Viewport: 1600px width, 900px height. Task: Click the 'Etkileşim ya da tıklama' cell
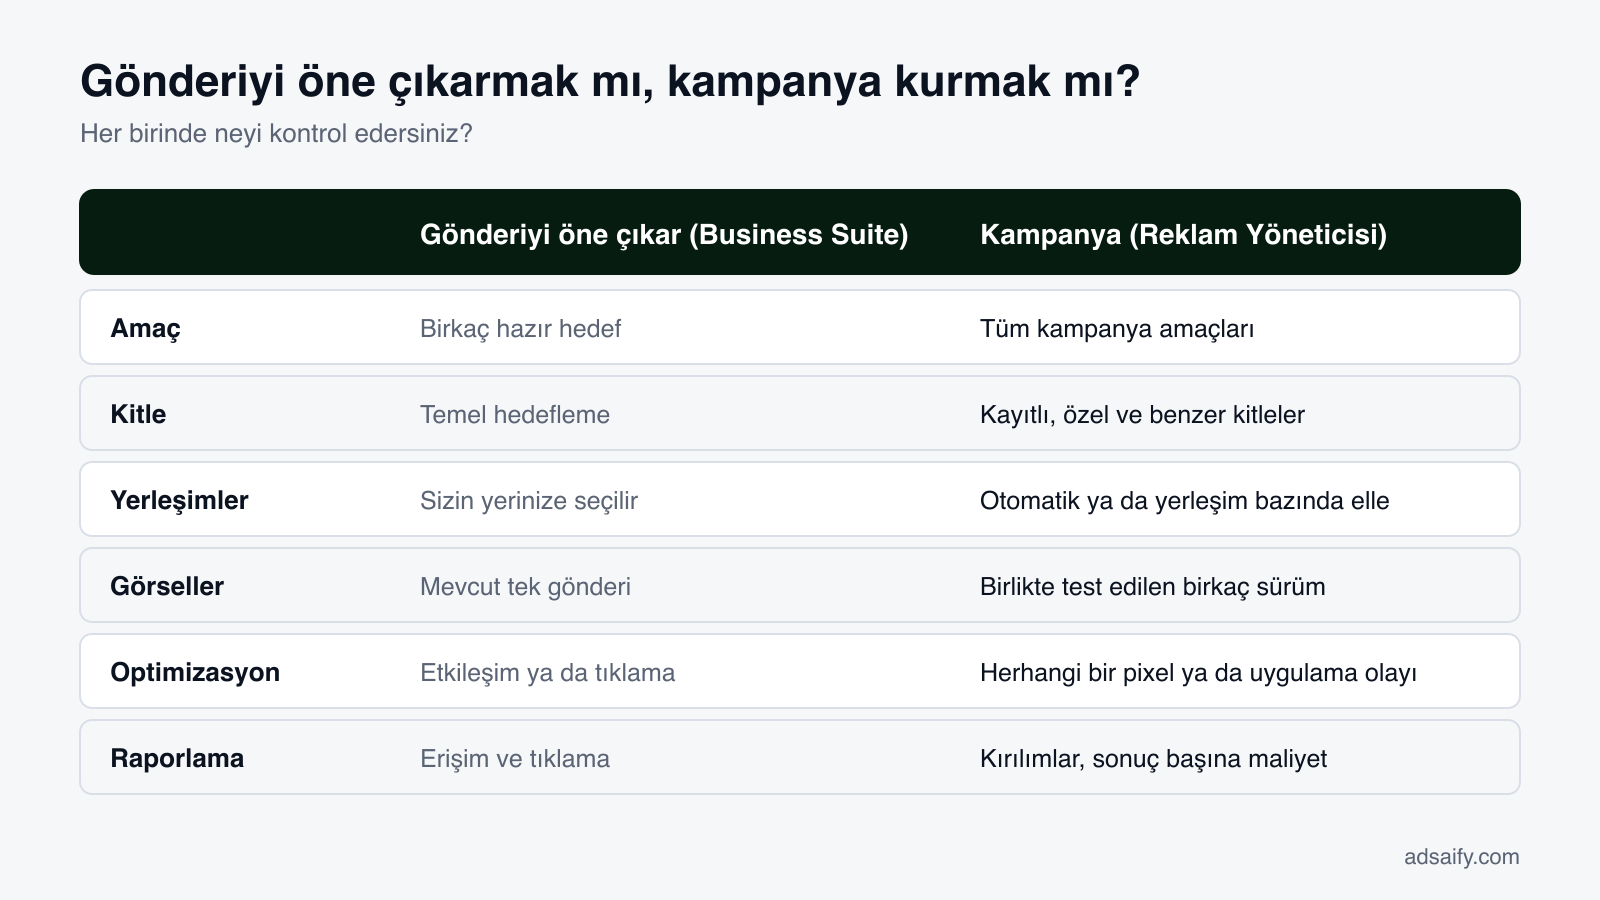[547, 672]
